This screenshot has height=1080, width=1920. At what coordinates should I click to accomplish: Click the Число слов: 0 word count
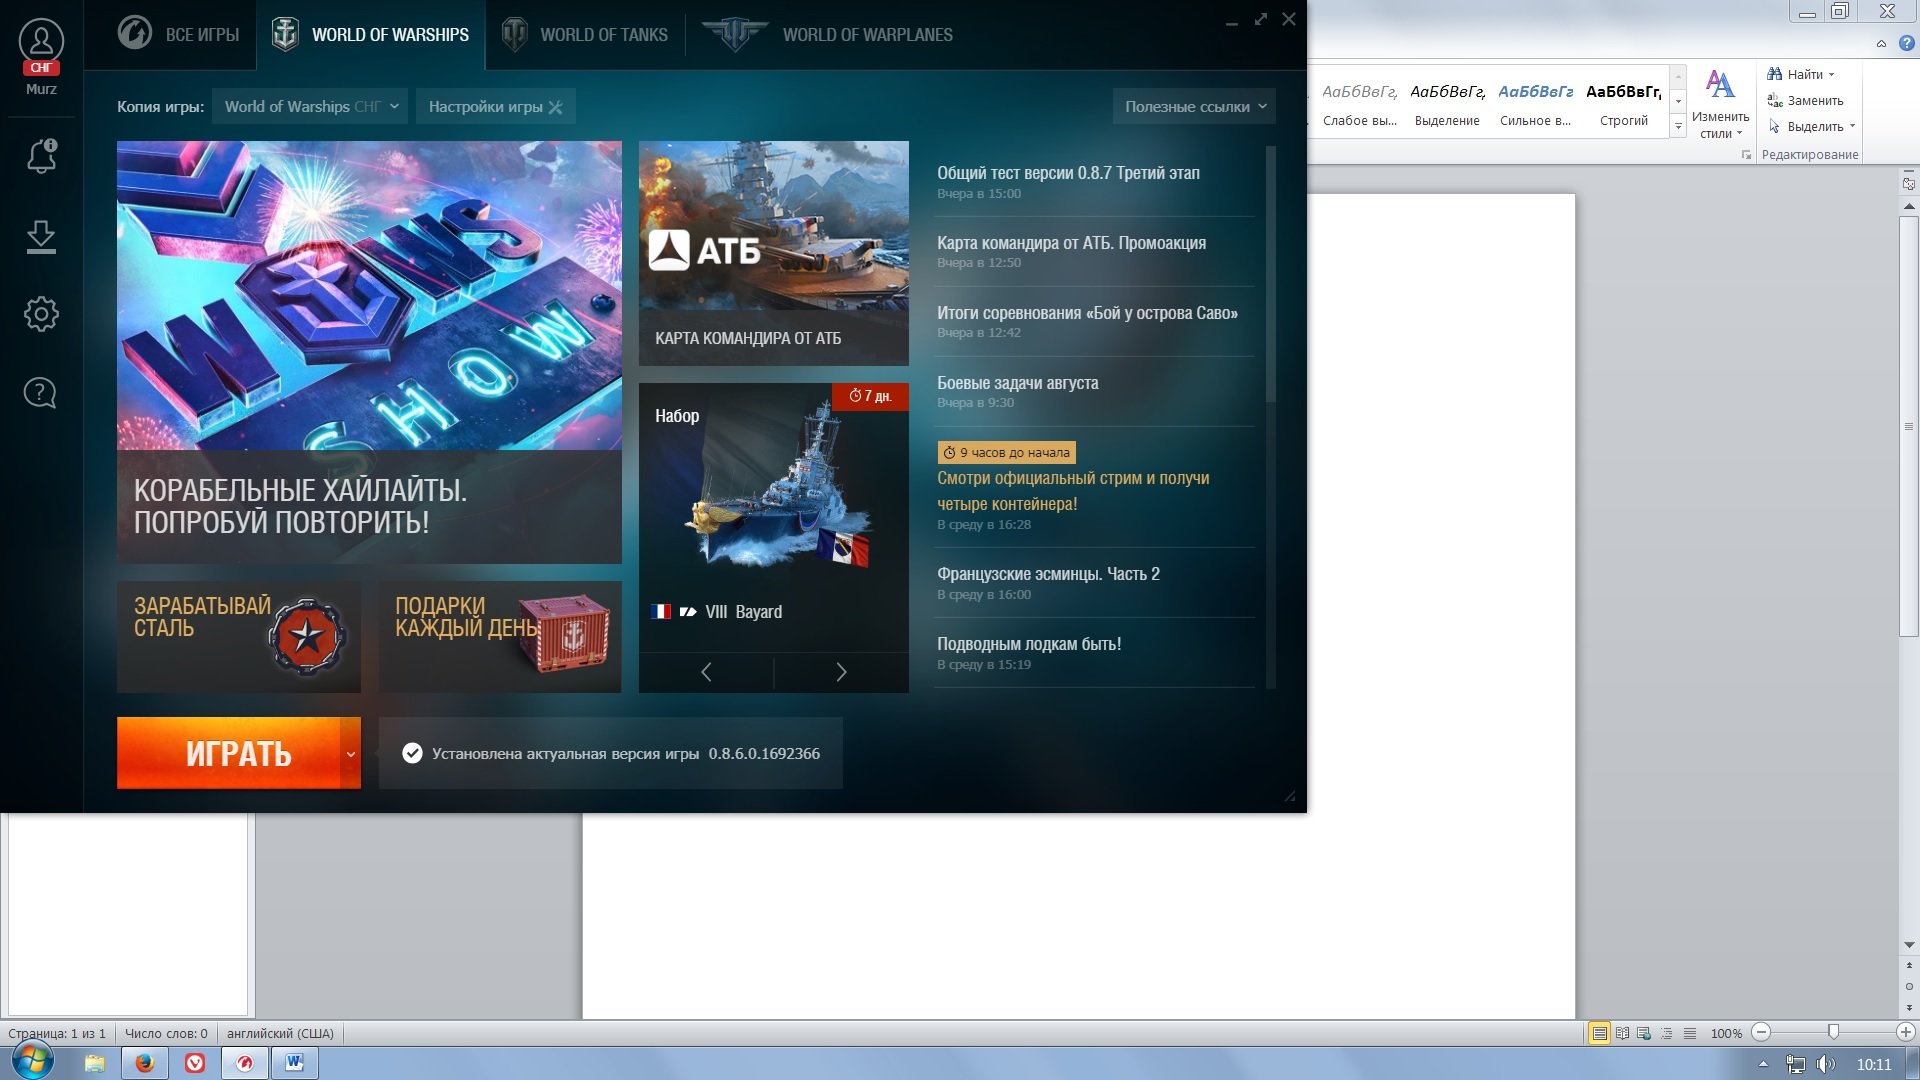tap(166, 1033)
